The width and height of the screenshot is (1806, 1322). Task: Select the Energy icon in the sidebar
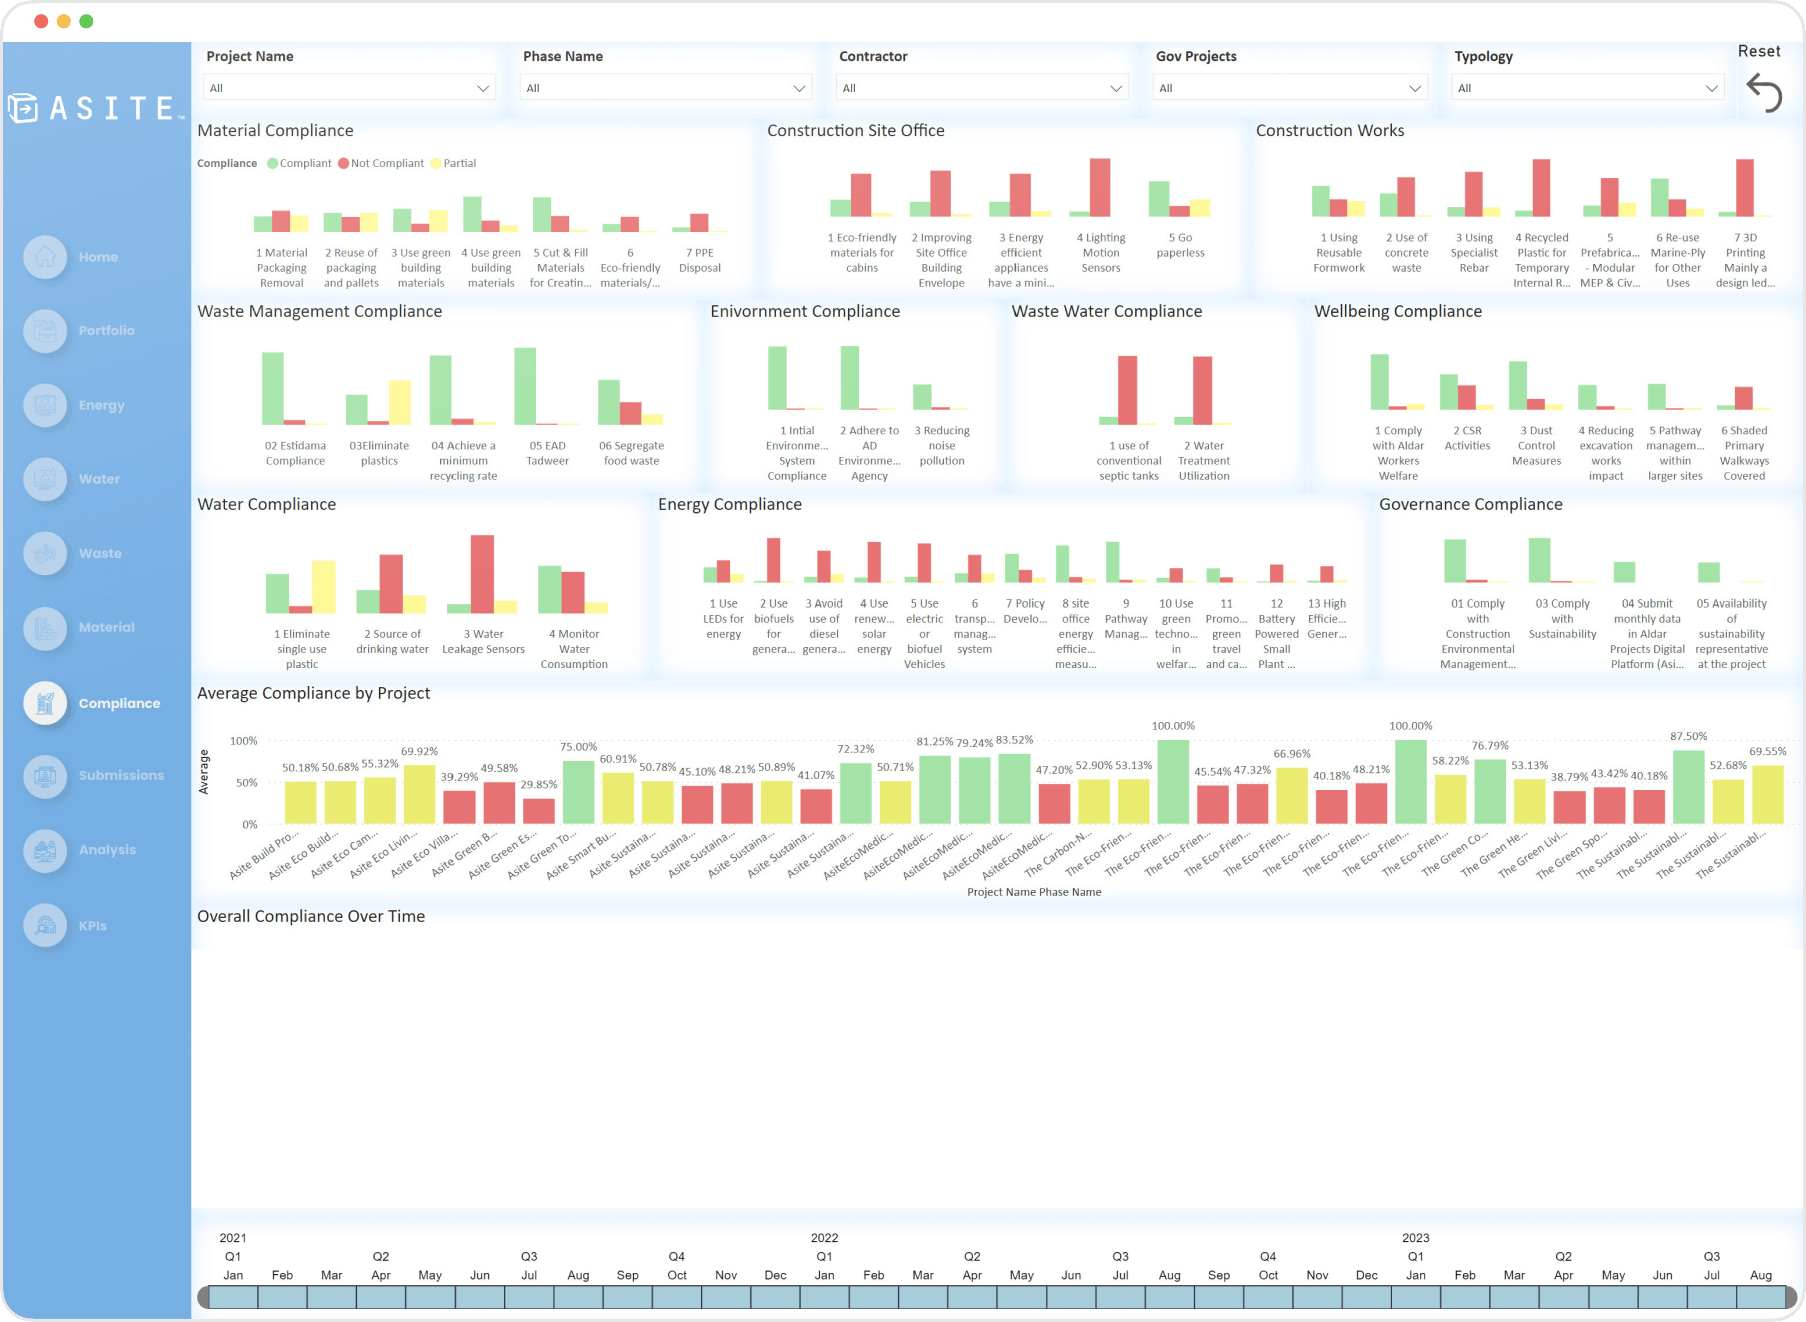tap(45, 405)
